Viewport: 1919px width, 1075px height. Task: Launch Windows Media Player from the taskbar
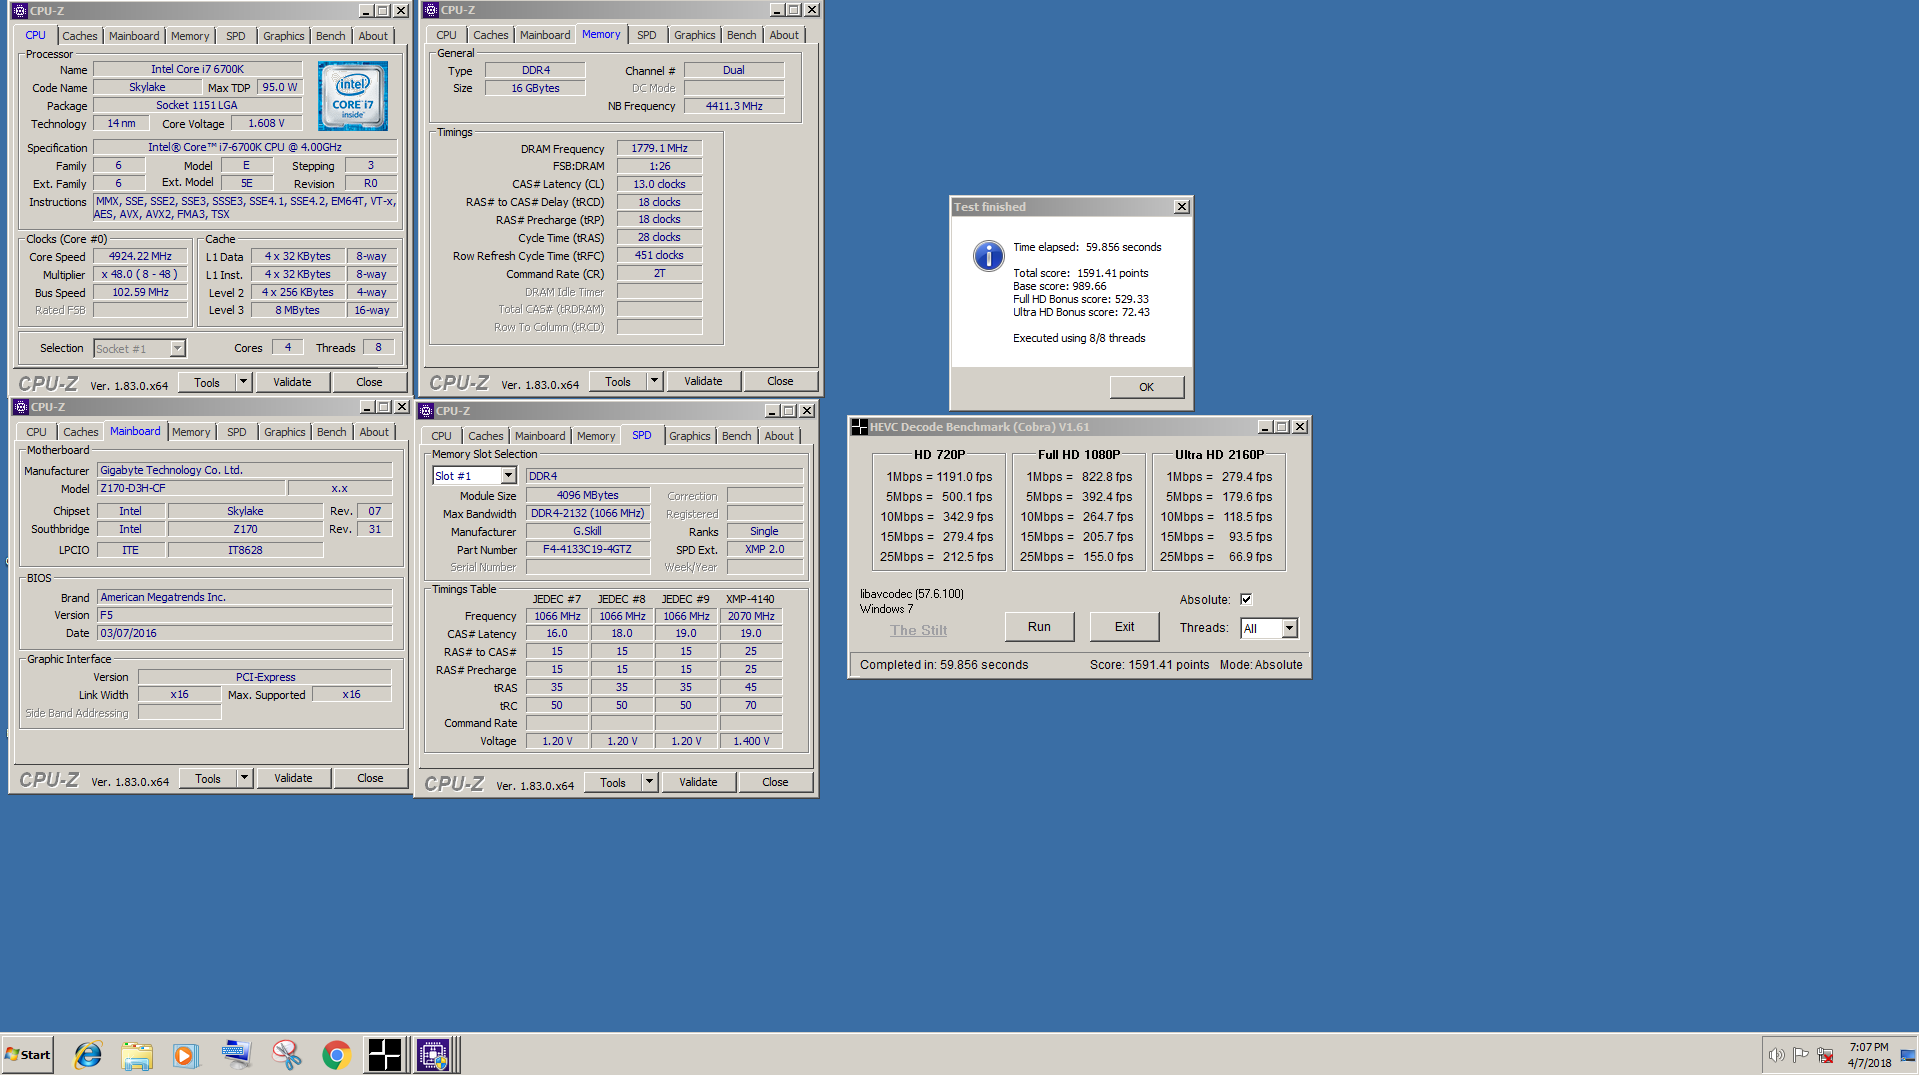point(186,1055)
